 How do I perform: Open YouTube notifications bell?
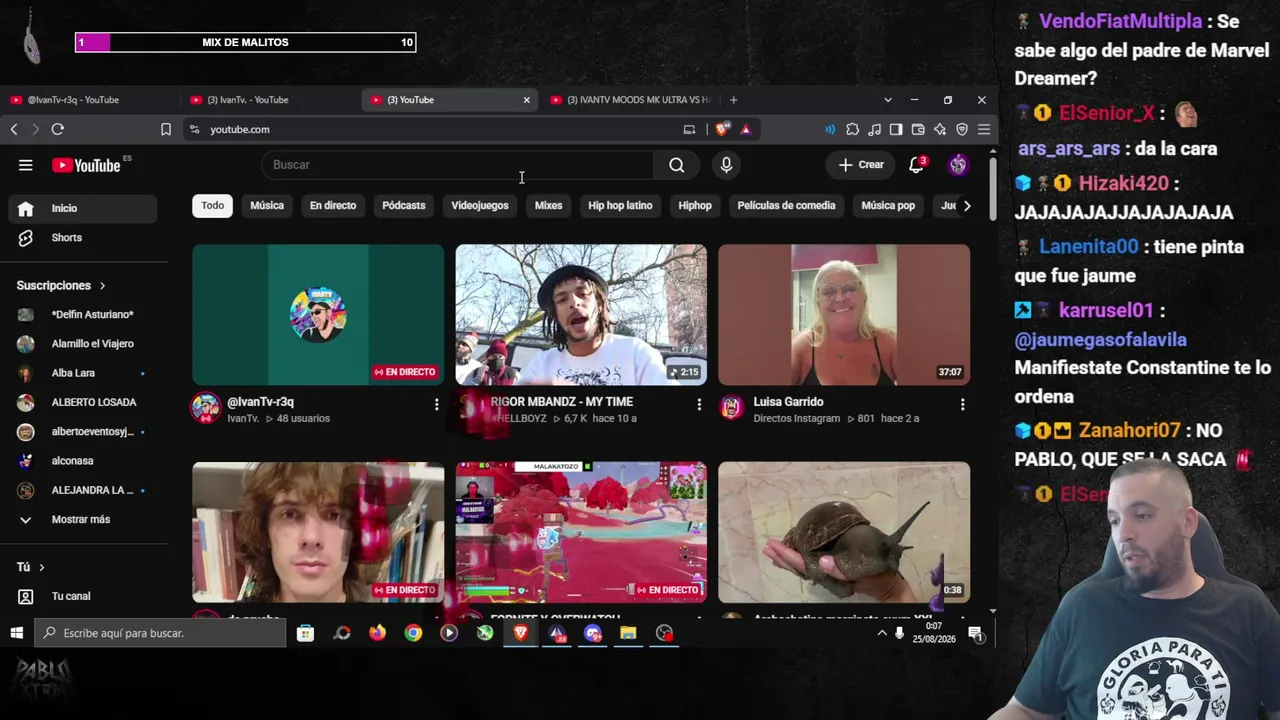[x=916, y=165]
